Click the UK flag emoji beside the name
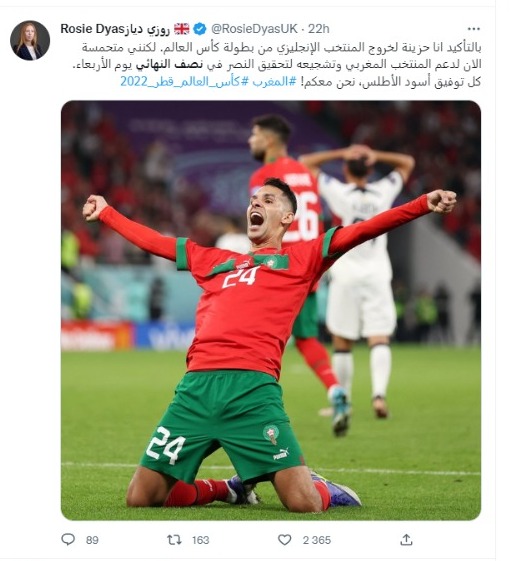 tap(182, 29)
